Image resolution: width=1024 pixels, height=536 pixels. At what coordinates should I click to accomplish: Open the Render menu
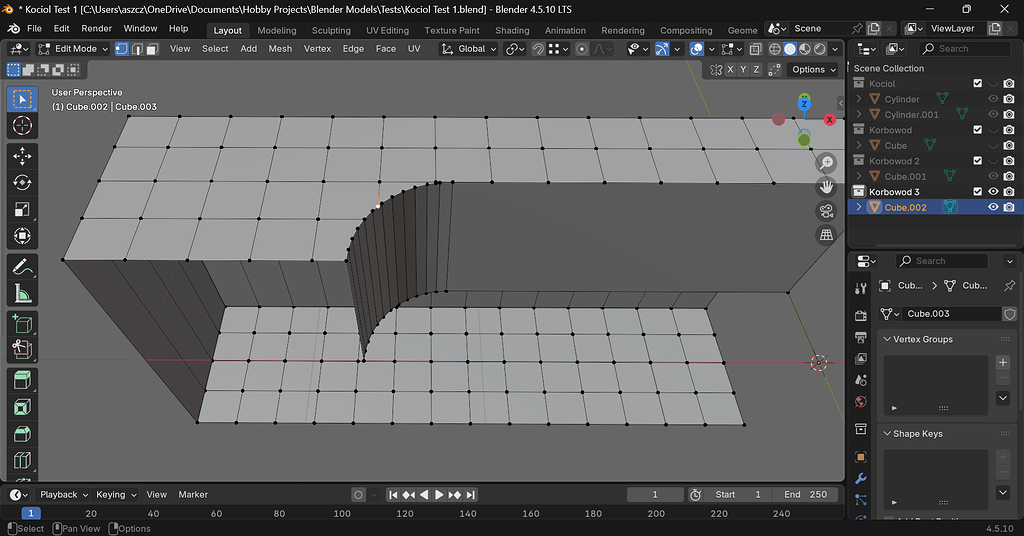pyautogui.click(x=97, y=29)
